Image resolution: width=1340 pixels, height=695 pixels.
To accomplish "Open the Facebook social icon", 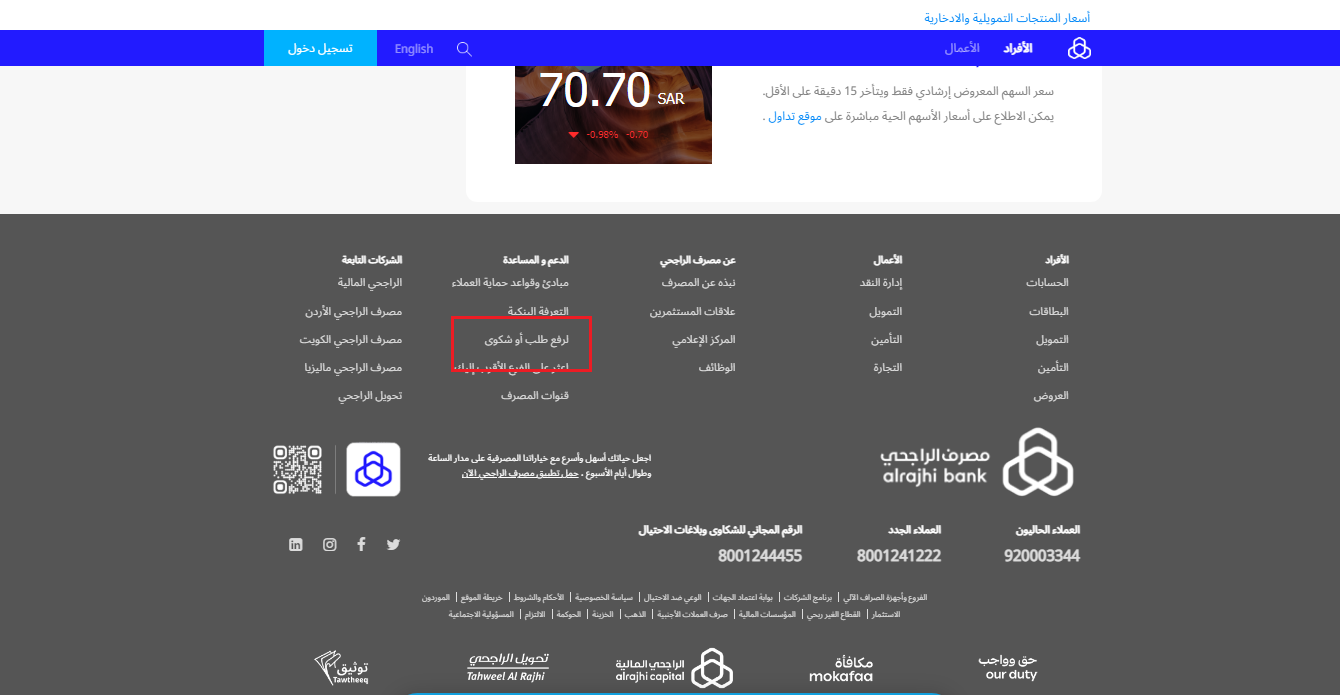I will pyautogui.click(x=361, y=545).
